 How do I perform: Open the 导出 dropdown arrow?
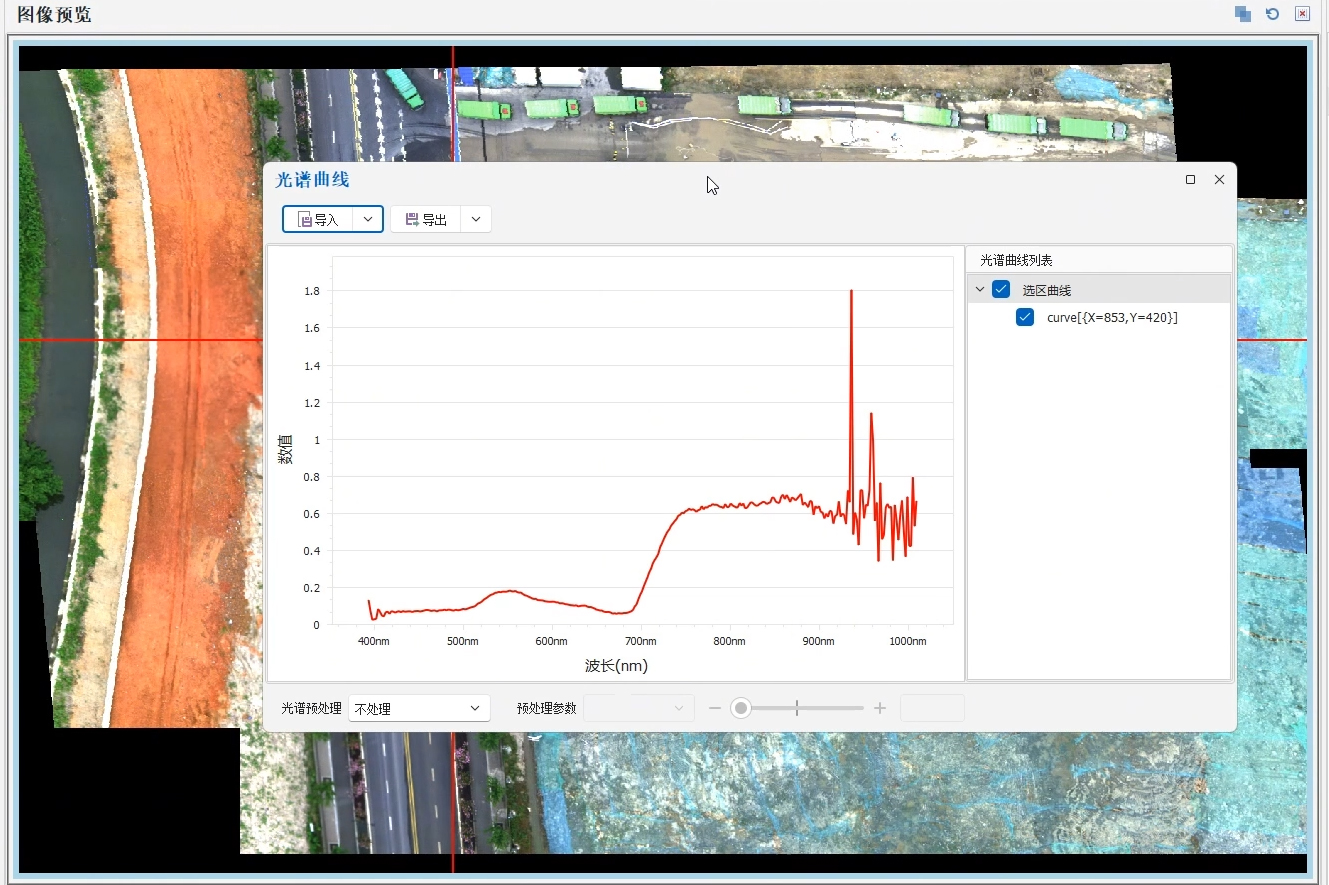coord(476,220)
